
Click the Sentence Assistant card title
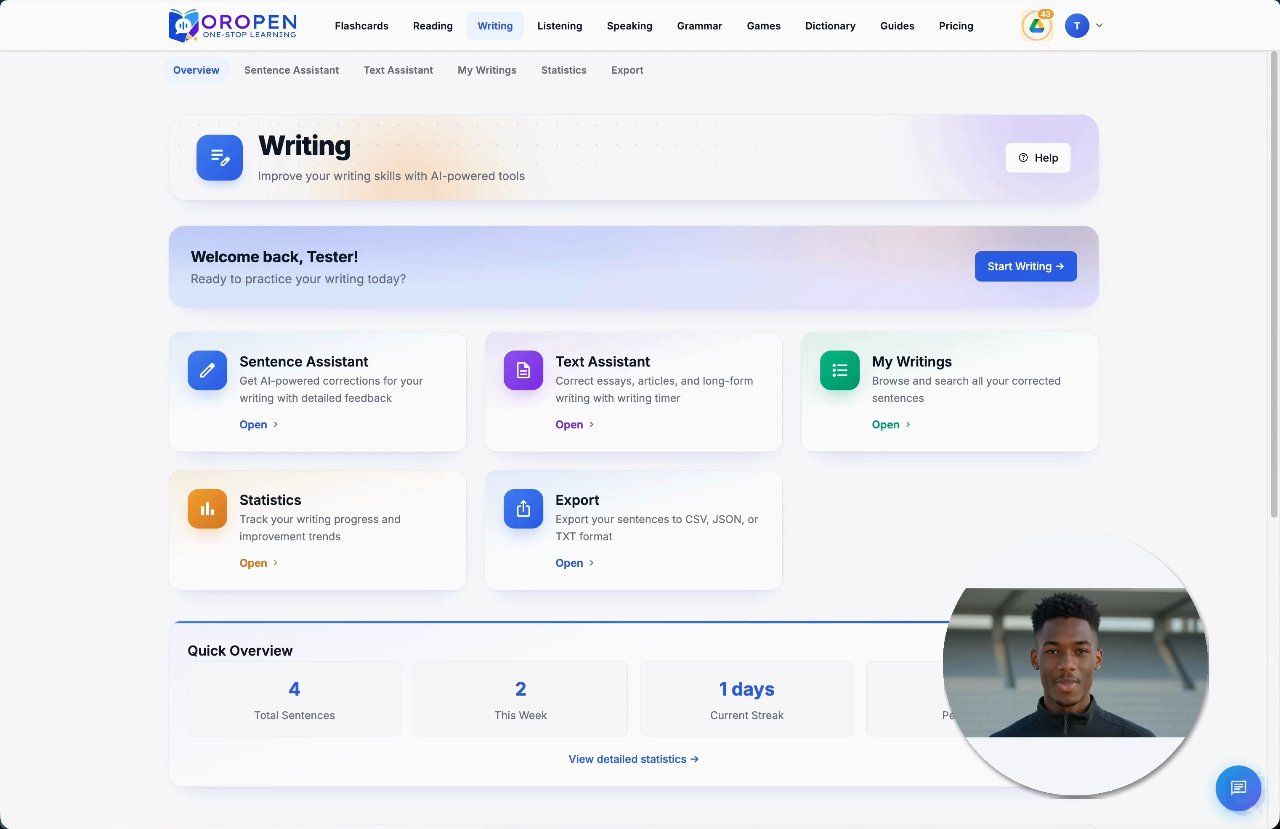304,362
